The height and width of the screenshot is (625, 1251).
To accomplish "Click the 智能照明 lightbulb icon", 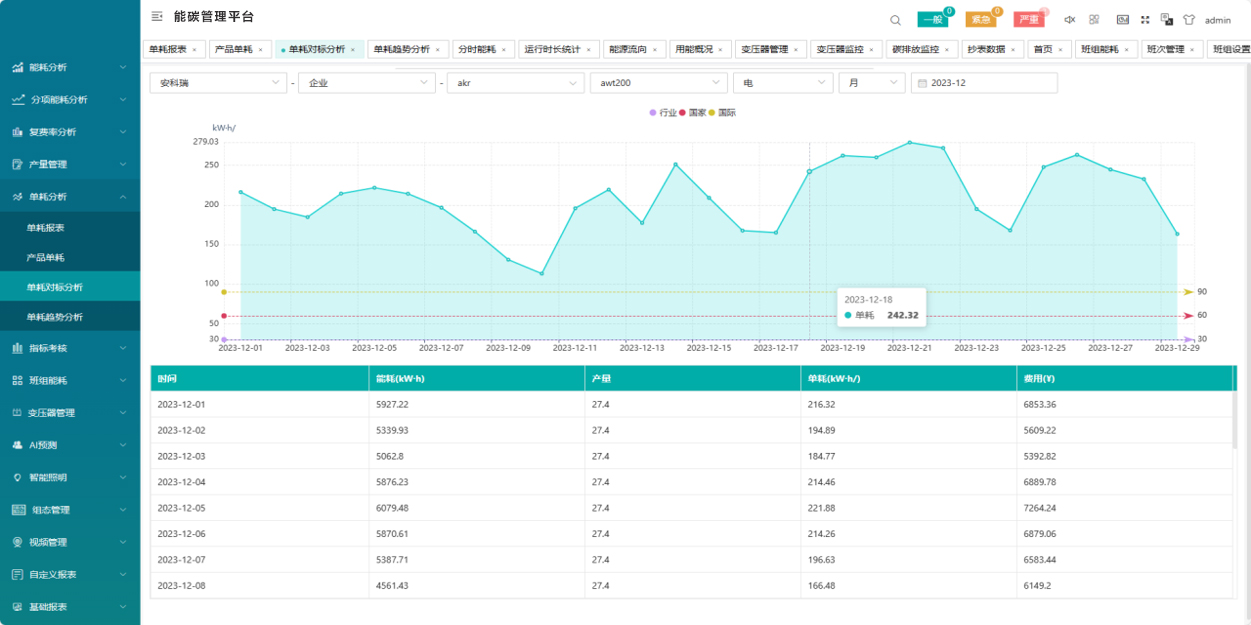I will [17, 478].
